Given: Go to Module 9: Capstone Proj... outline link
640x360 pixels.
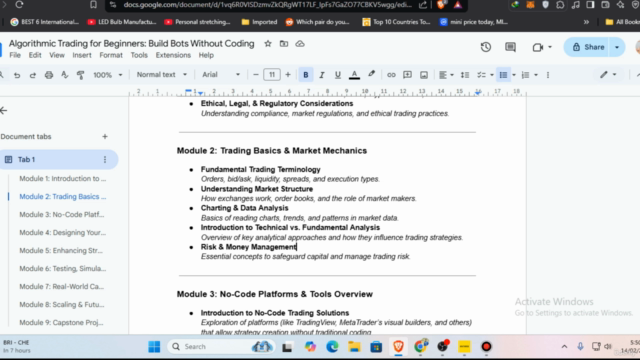Looking at the screenshot, I should coord(61,322).
